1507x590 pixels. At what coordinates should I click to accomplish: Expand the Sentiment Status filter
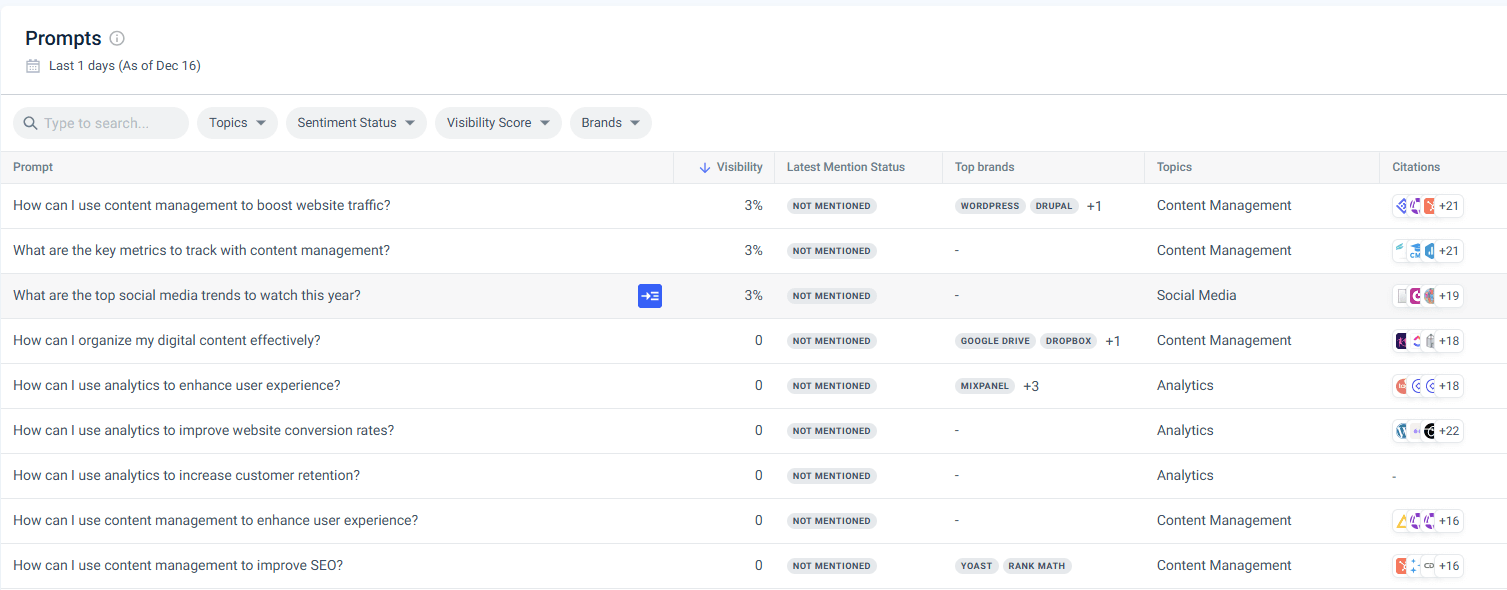point(356,123)
